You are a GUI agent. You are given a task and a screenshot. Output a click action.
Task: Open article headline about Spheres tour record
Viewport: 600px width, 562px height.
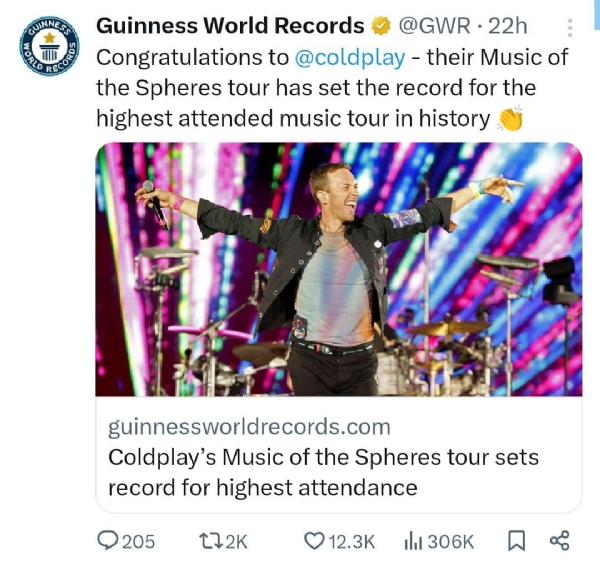[x=323, y=472]
